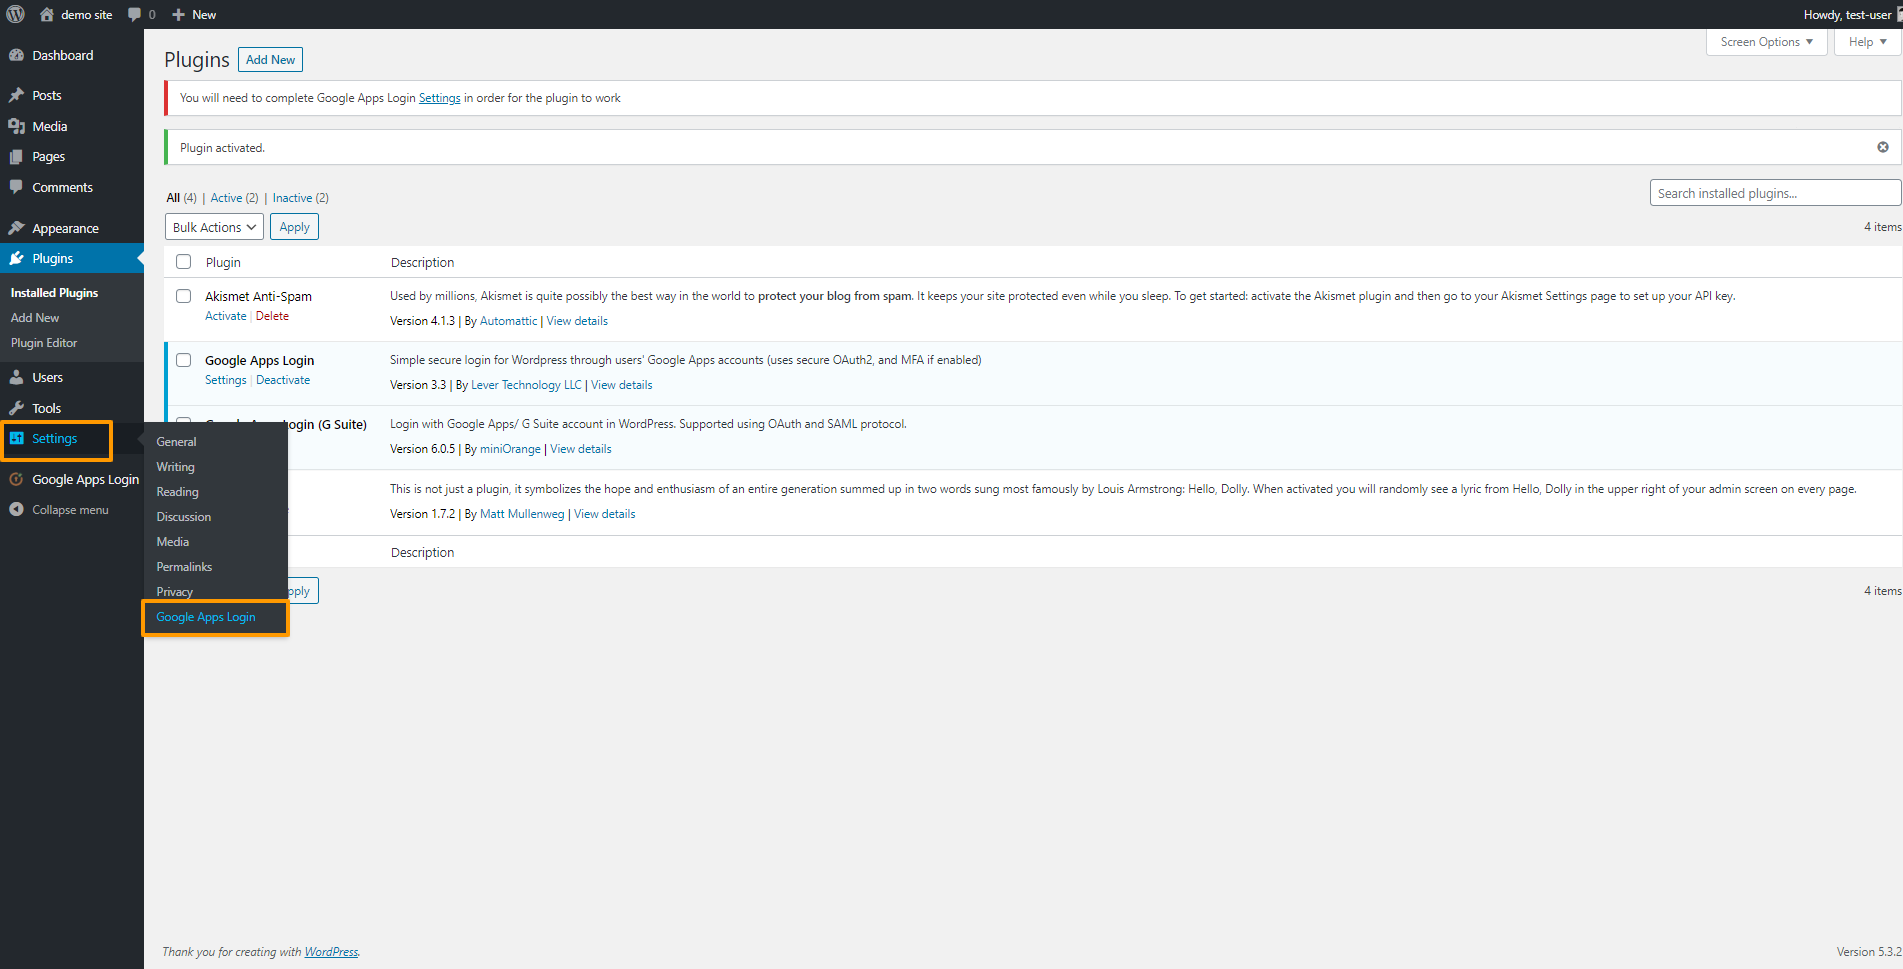Image resolution: width=1903 pixels, height=969 pixels.
Task: Open Privacy settings from submenu
Action: 174,591
